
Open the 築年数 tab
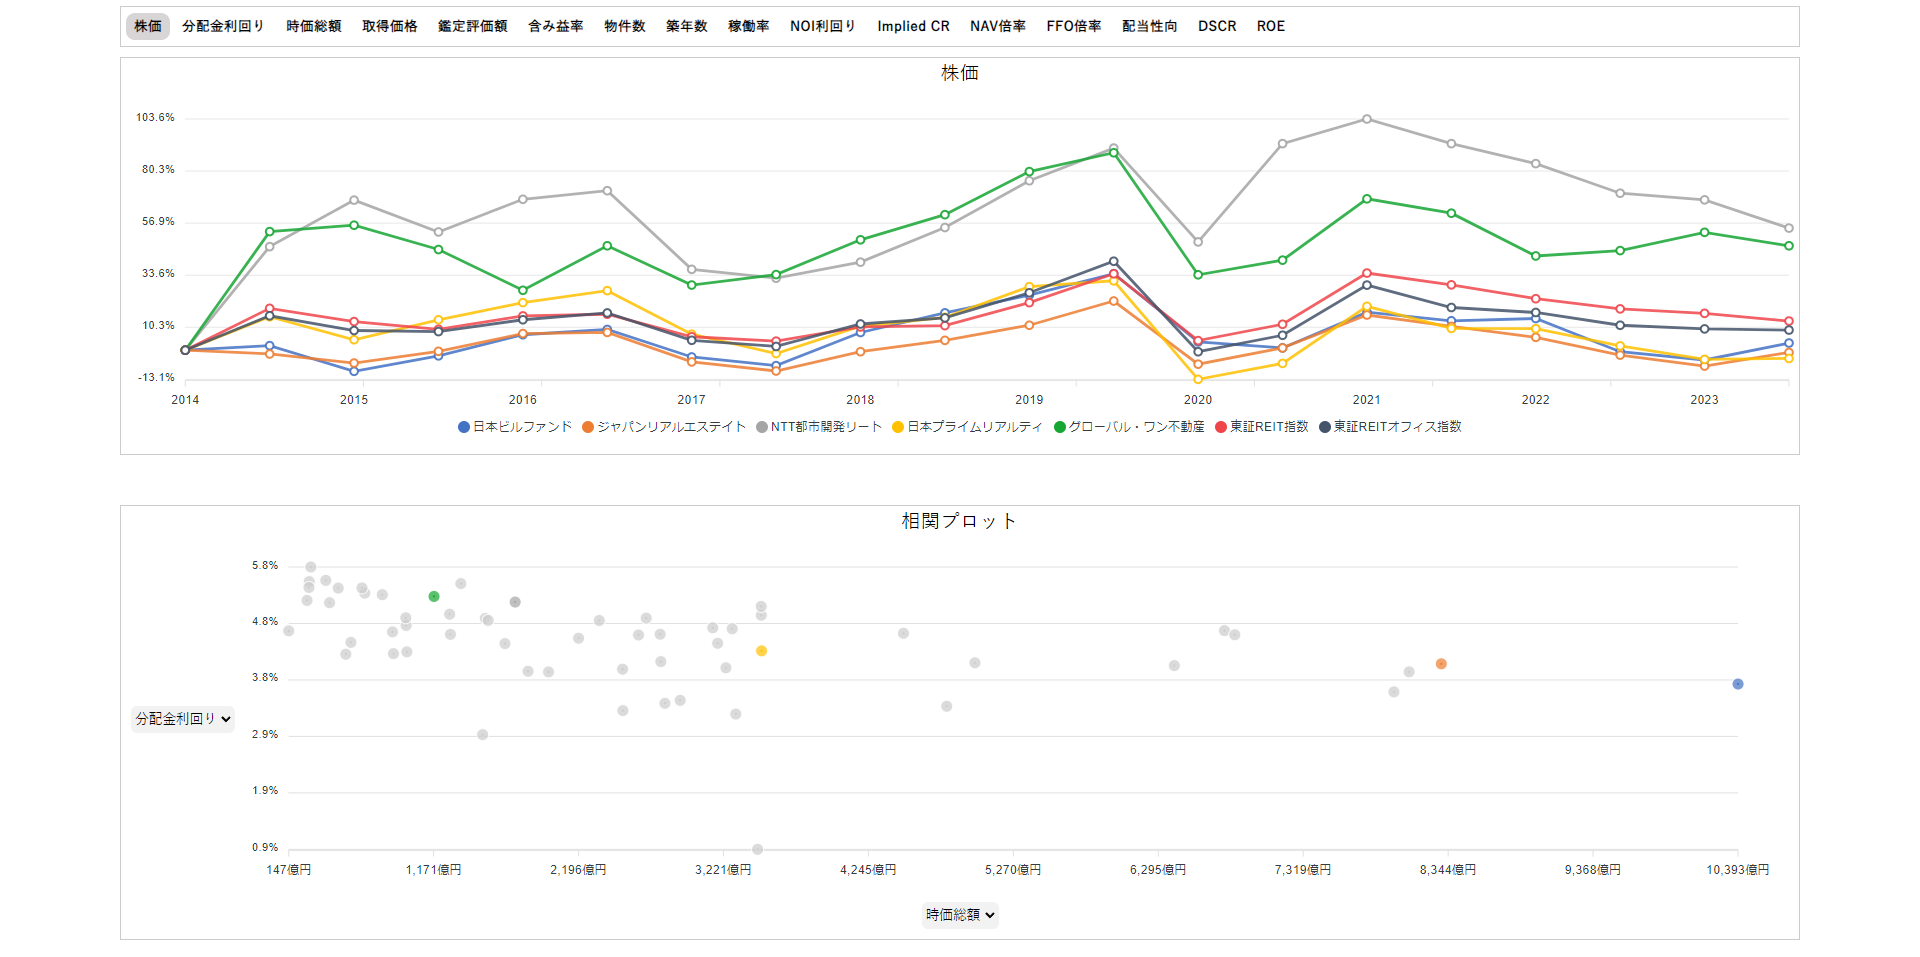[x=687, y=26]
